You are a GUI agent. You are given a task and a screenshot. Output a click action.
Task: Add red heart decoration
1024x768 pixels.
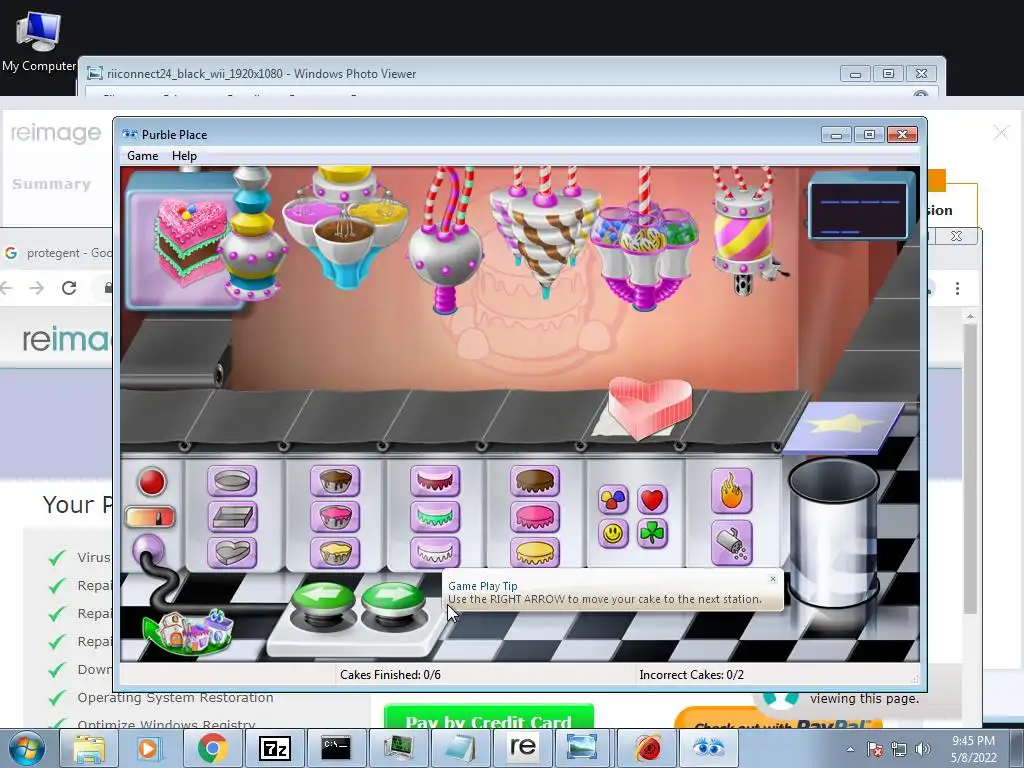tap(652, 500)
